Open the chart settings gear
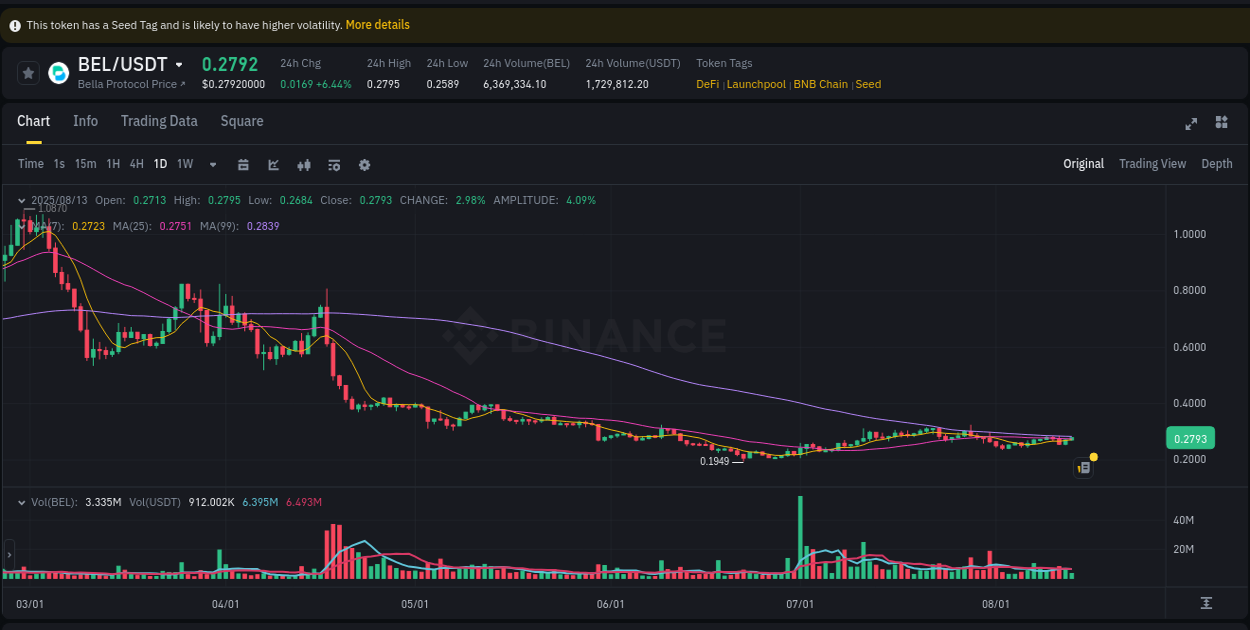The width and height of the screenshot is (1250, 630). pyautogui.click(x=364, y=164)
